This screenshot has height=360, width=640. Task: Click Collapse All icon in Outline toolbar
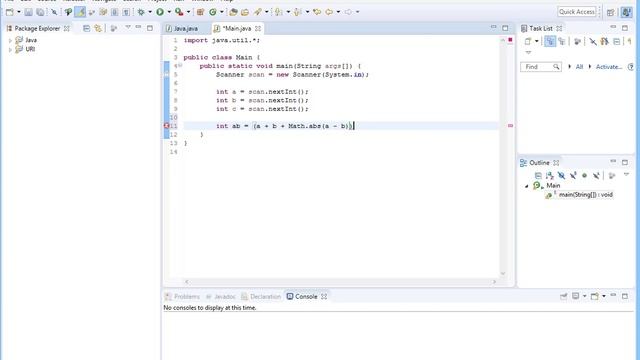(x=538, y=176)
